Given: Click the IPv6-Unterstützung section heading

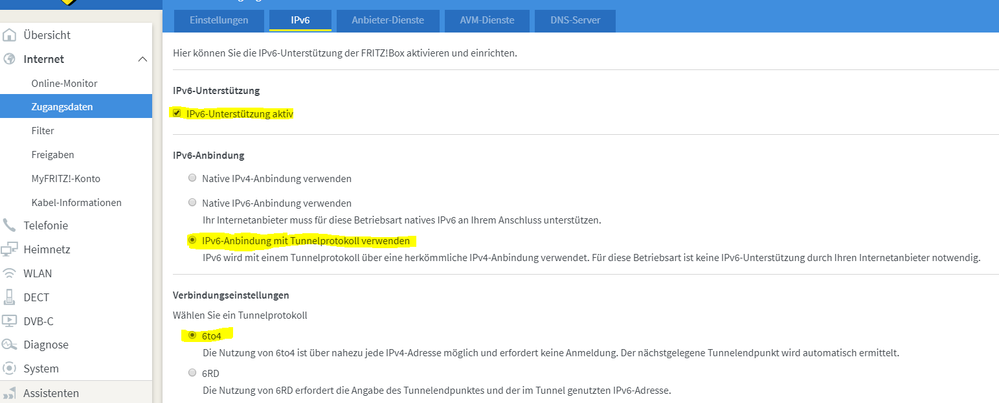Looking at the screenshot, I should 217,90.
